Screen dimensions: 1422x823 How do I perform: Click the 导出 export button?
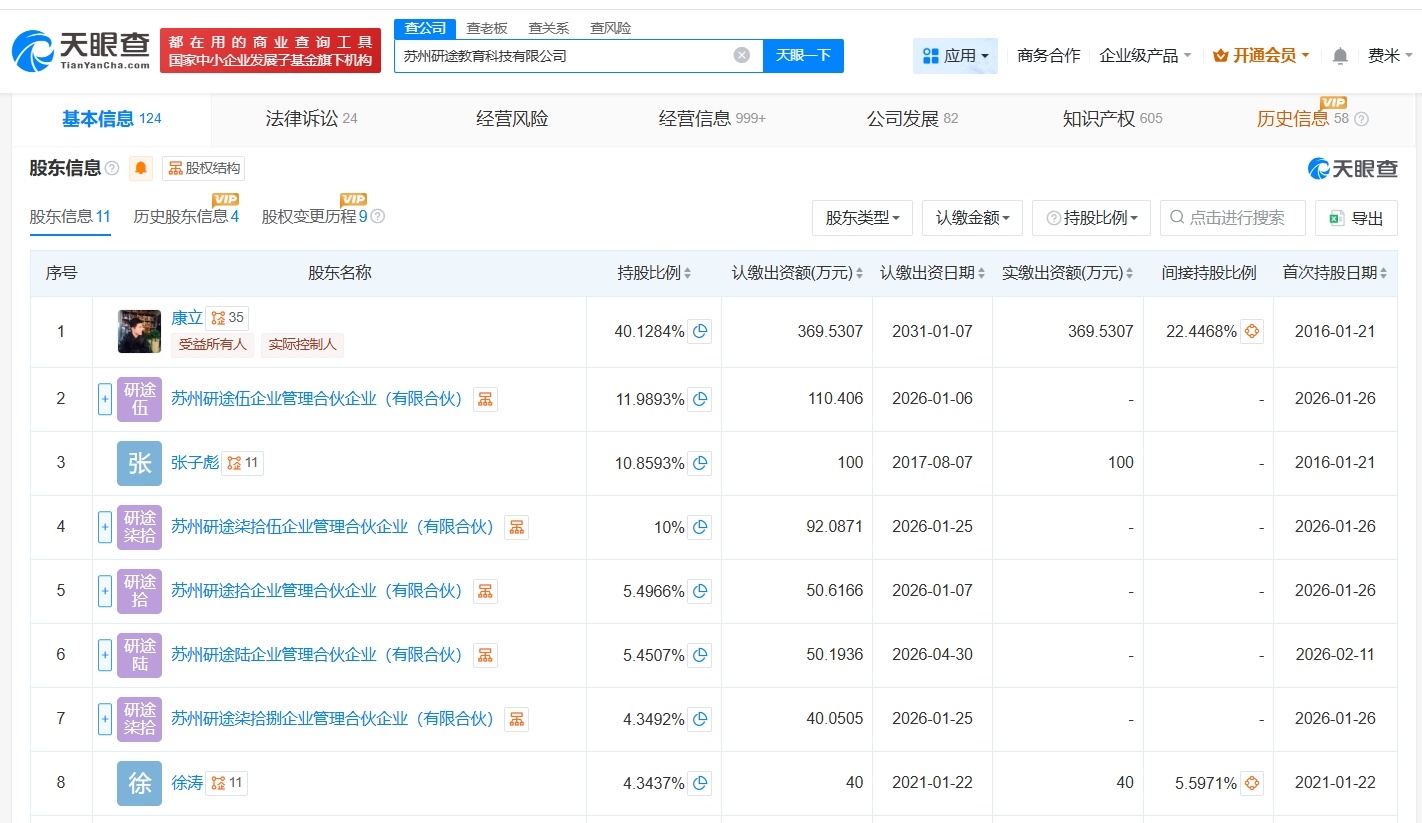tap(1357, 218)
